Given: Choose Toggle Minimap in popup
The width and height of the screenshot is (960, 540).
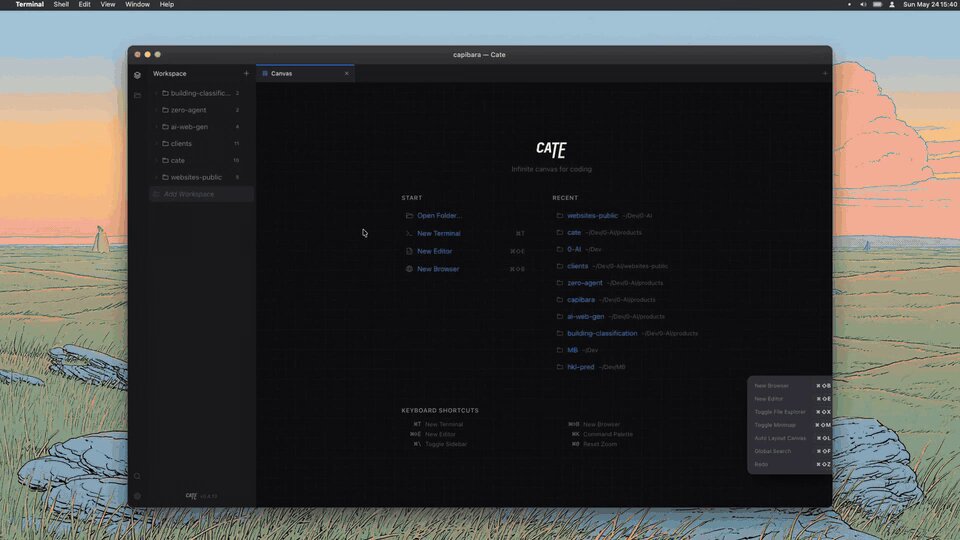Looking at the screenshot, I should tap(790, 425).
